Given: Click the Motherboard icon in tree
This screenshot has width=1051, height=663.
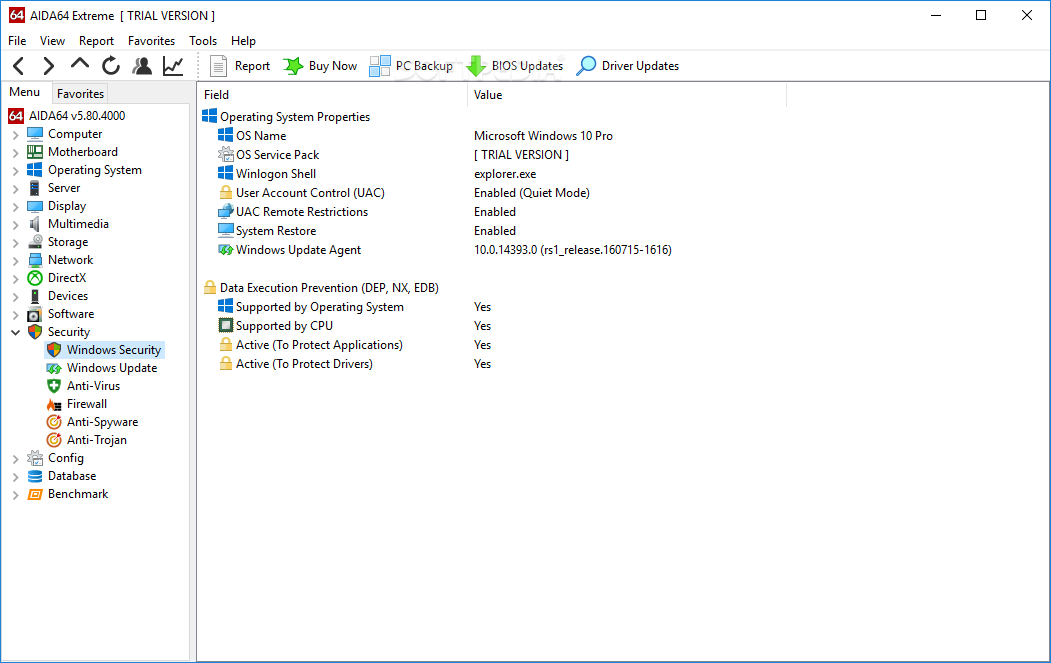Looking at the screenshot, I should pyautogui.click(x=35, y=152).
